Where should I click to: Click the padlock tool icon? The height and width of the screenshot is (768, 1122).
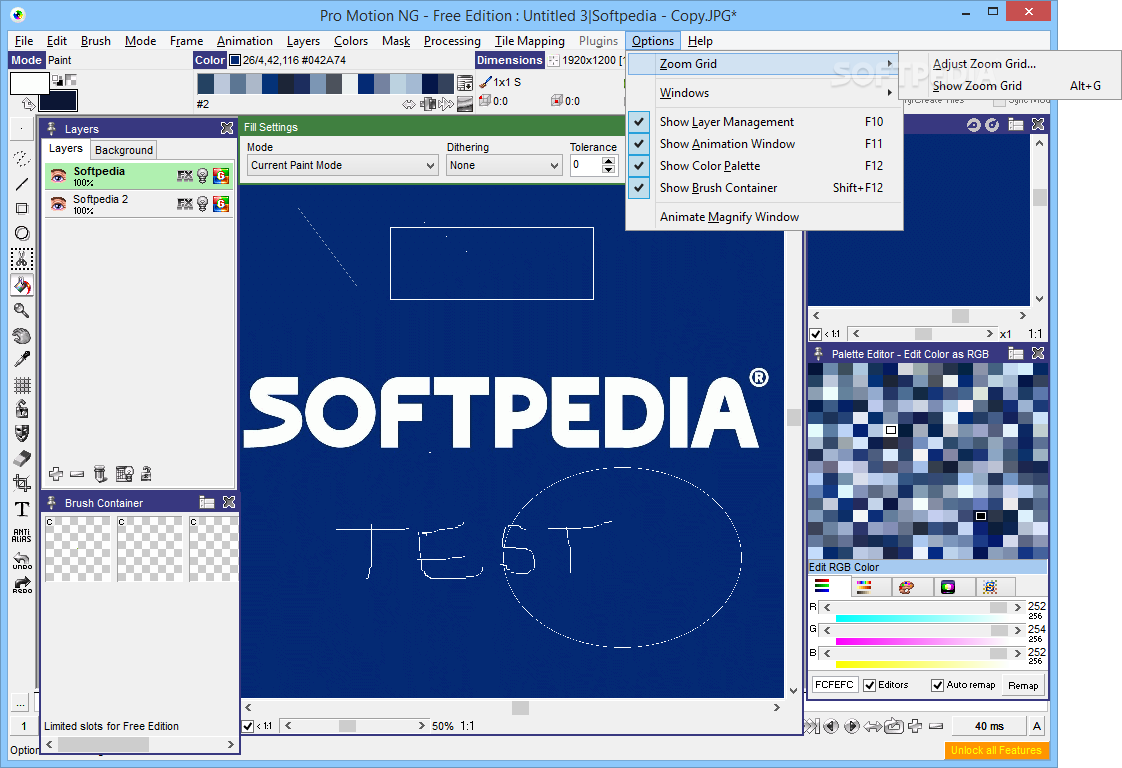(x=21, y=409)
